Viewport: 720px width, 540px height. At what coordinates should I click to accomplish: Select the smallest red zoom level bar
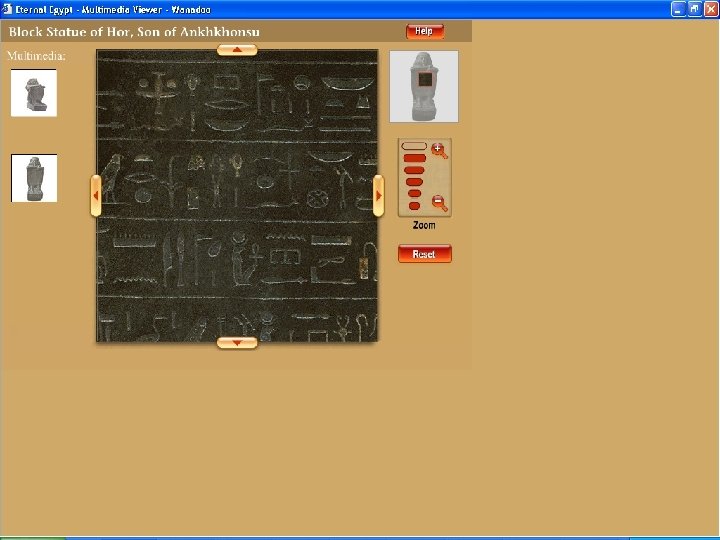[x=414, y=206]
